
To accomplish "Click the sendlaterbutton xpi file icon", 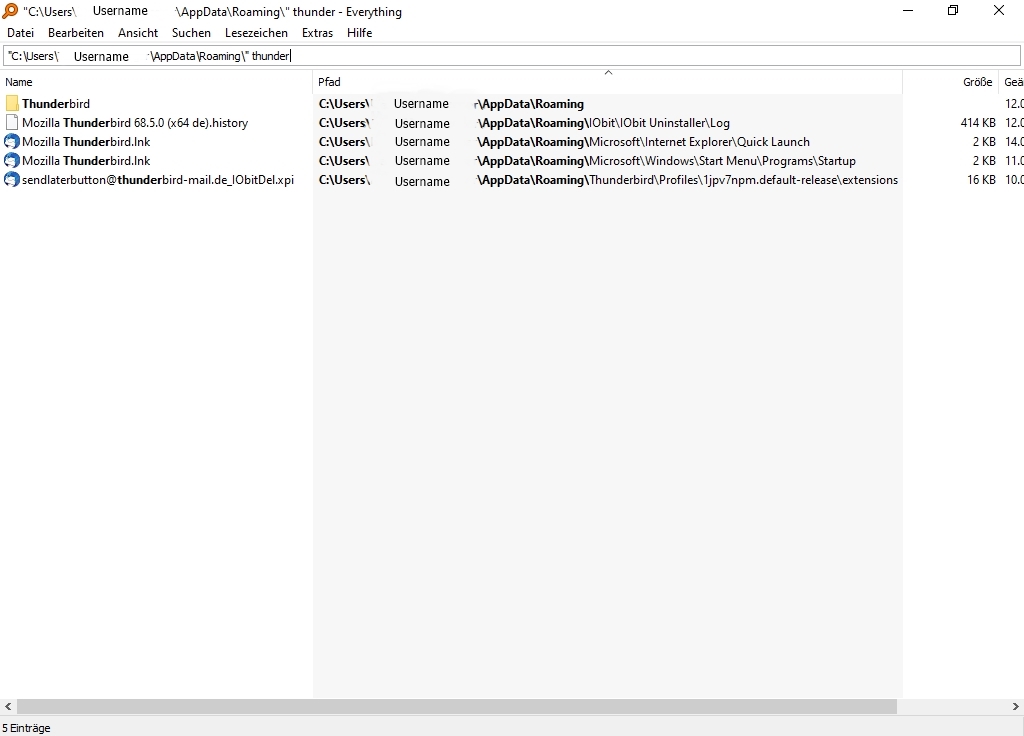I will tap(12, 179).
